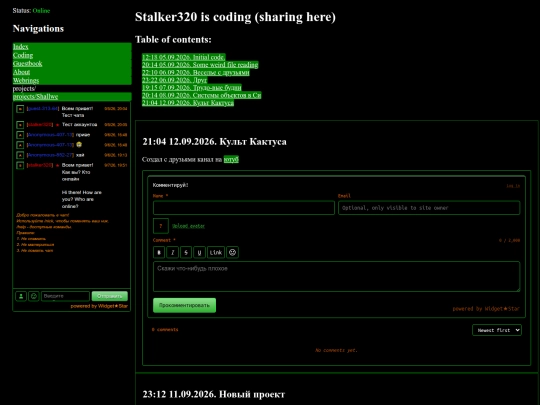Screen dimensions: 540x405
Task: Open projects/Shallwe link
Action: click(x=35, y=96)
